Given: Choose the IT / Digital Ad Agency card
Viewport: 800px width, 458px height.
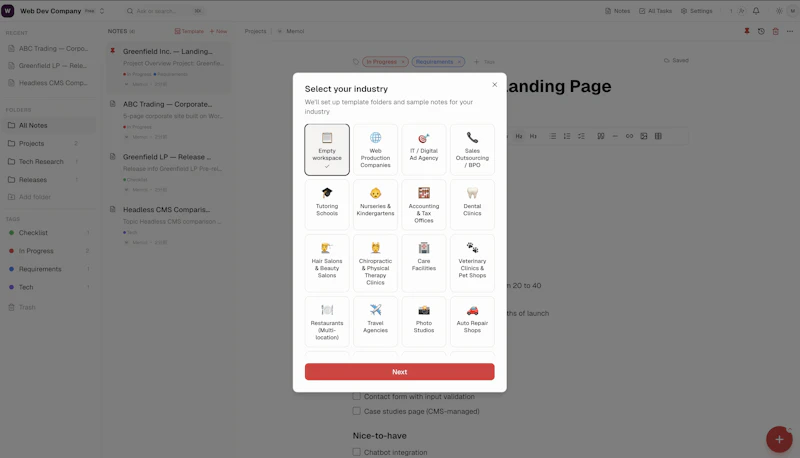Looking at the screenshot, I should 424,149.
